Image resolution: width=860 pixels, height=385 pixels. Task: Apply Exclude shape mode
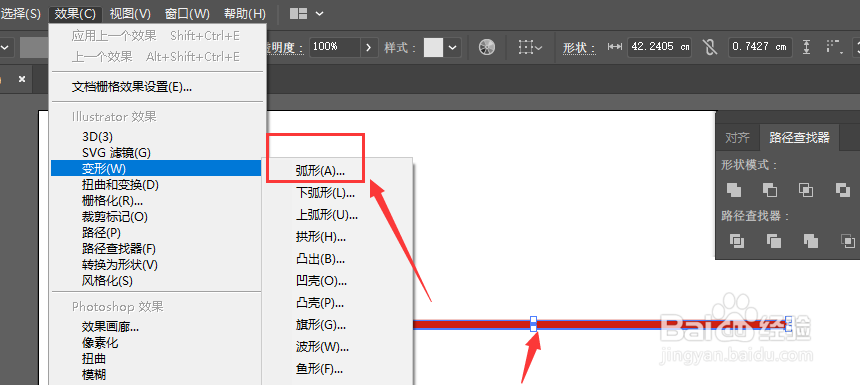[842, 190]
